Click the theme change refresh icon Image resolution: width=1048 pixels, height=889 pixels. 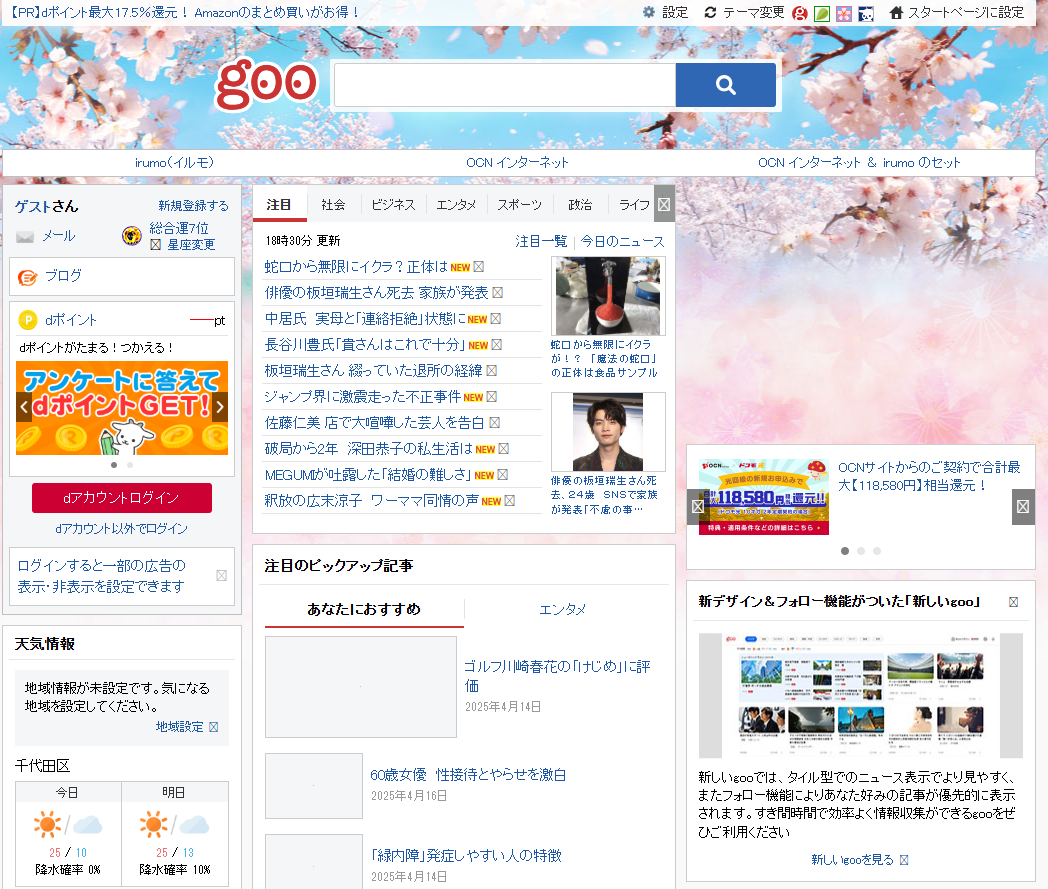tap(710, 12)
